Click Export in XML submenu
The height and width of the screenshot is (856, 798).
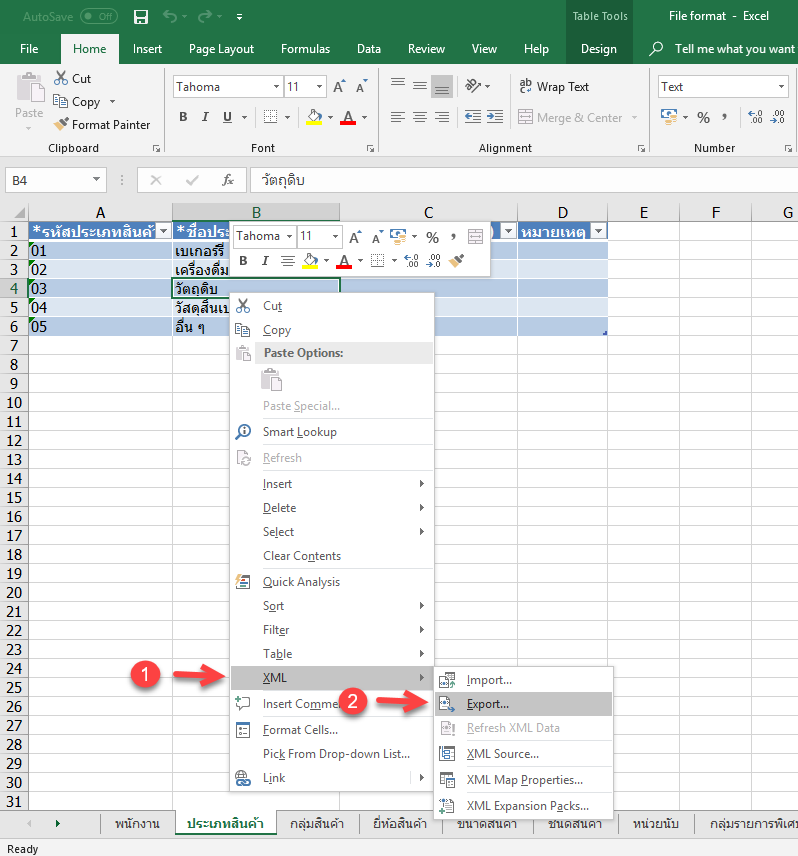pos(523,704)
